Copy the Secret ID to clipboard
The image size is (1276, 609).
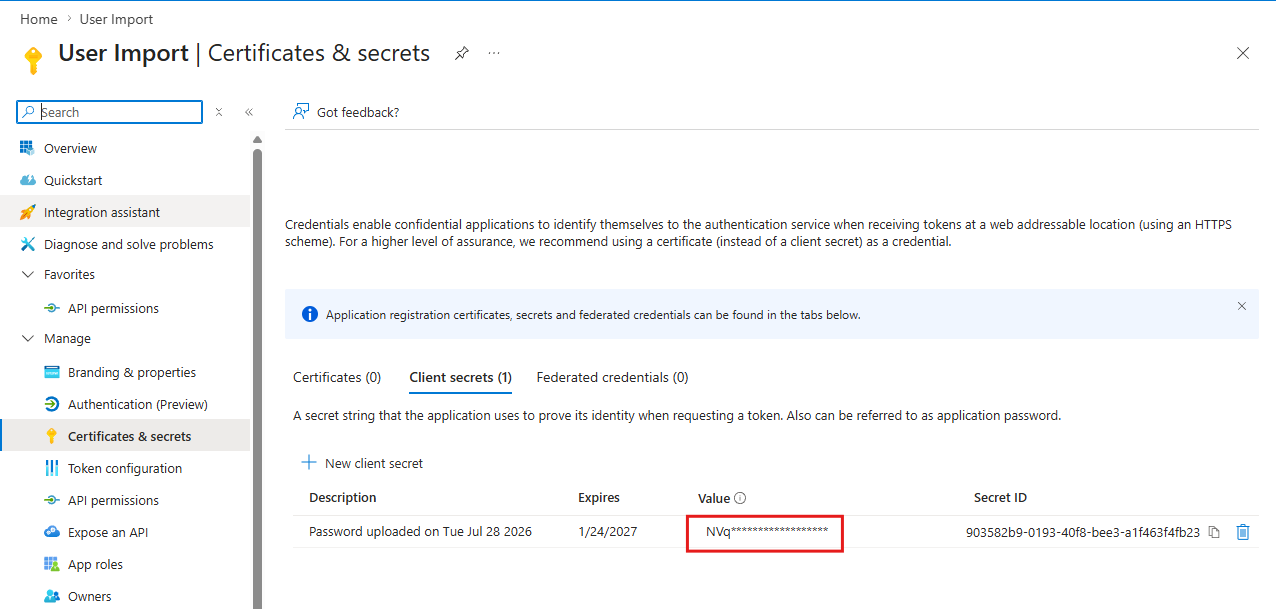1214,532
